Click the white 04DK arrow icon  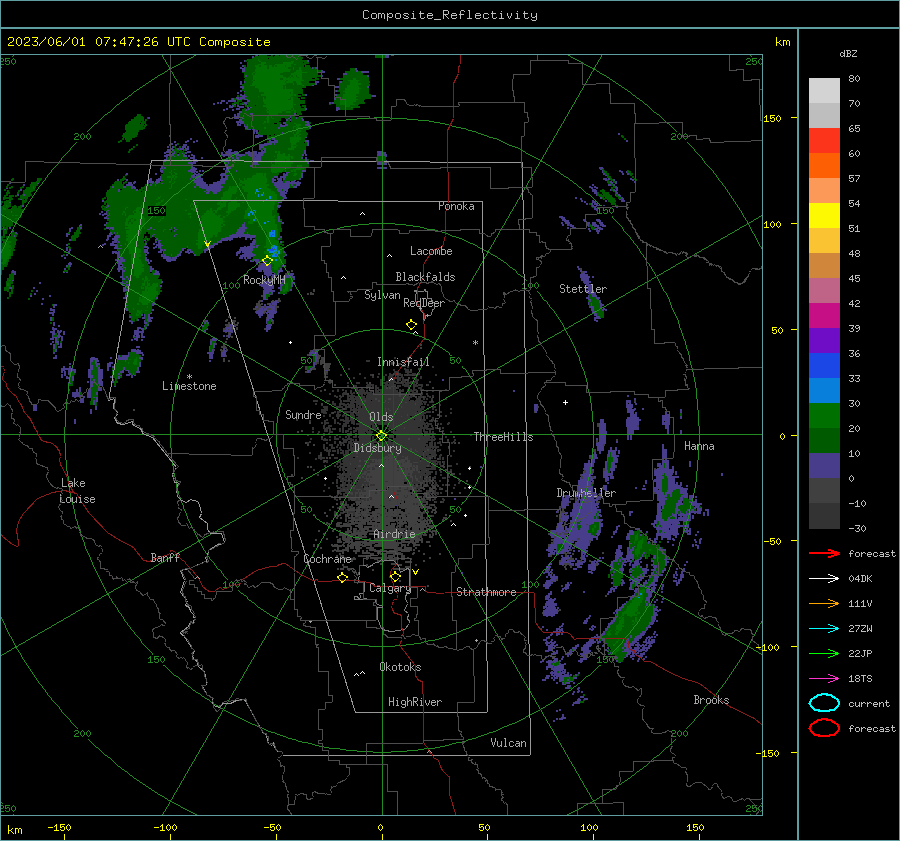[x=824, y=578]
